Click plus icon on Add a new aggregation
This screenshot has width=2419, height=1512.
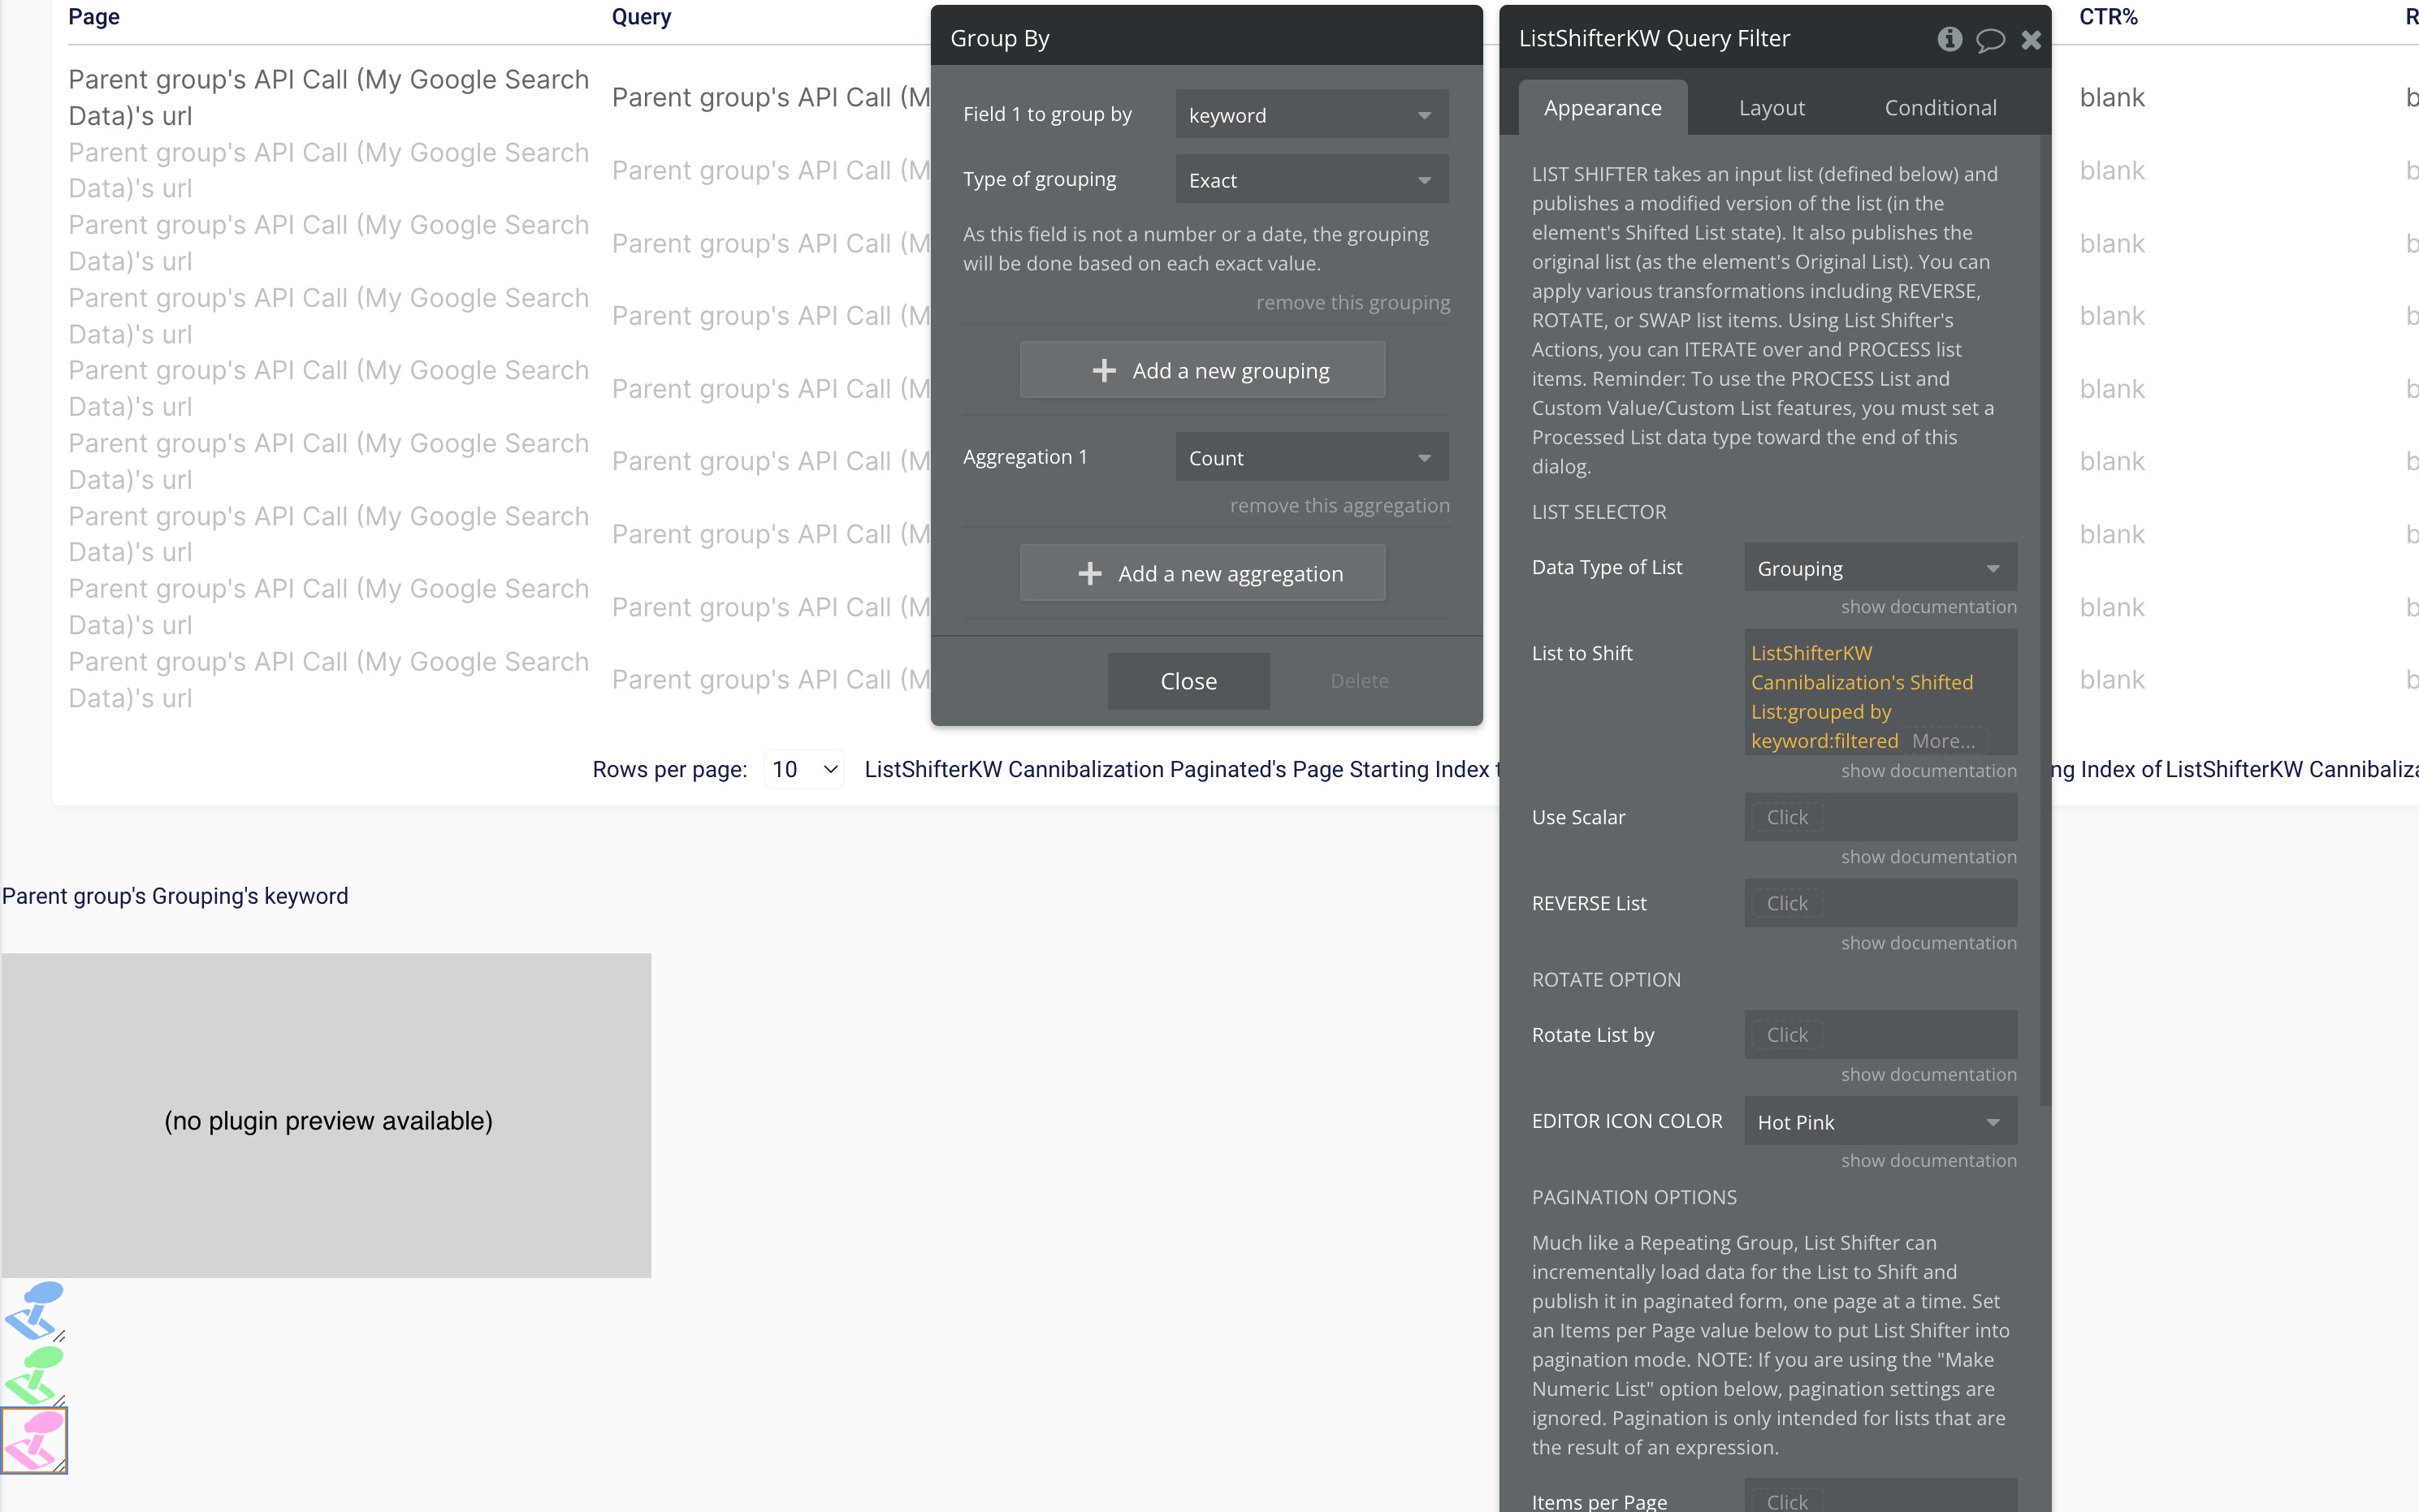coord(1090,573)
